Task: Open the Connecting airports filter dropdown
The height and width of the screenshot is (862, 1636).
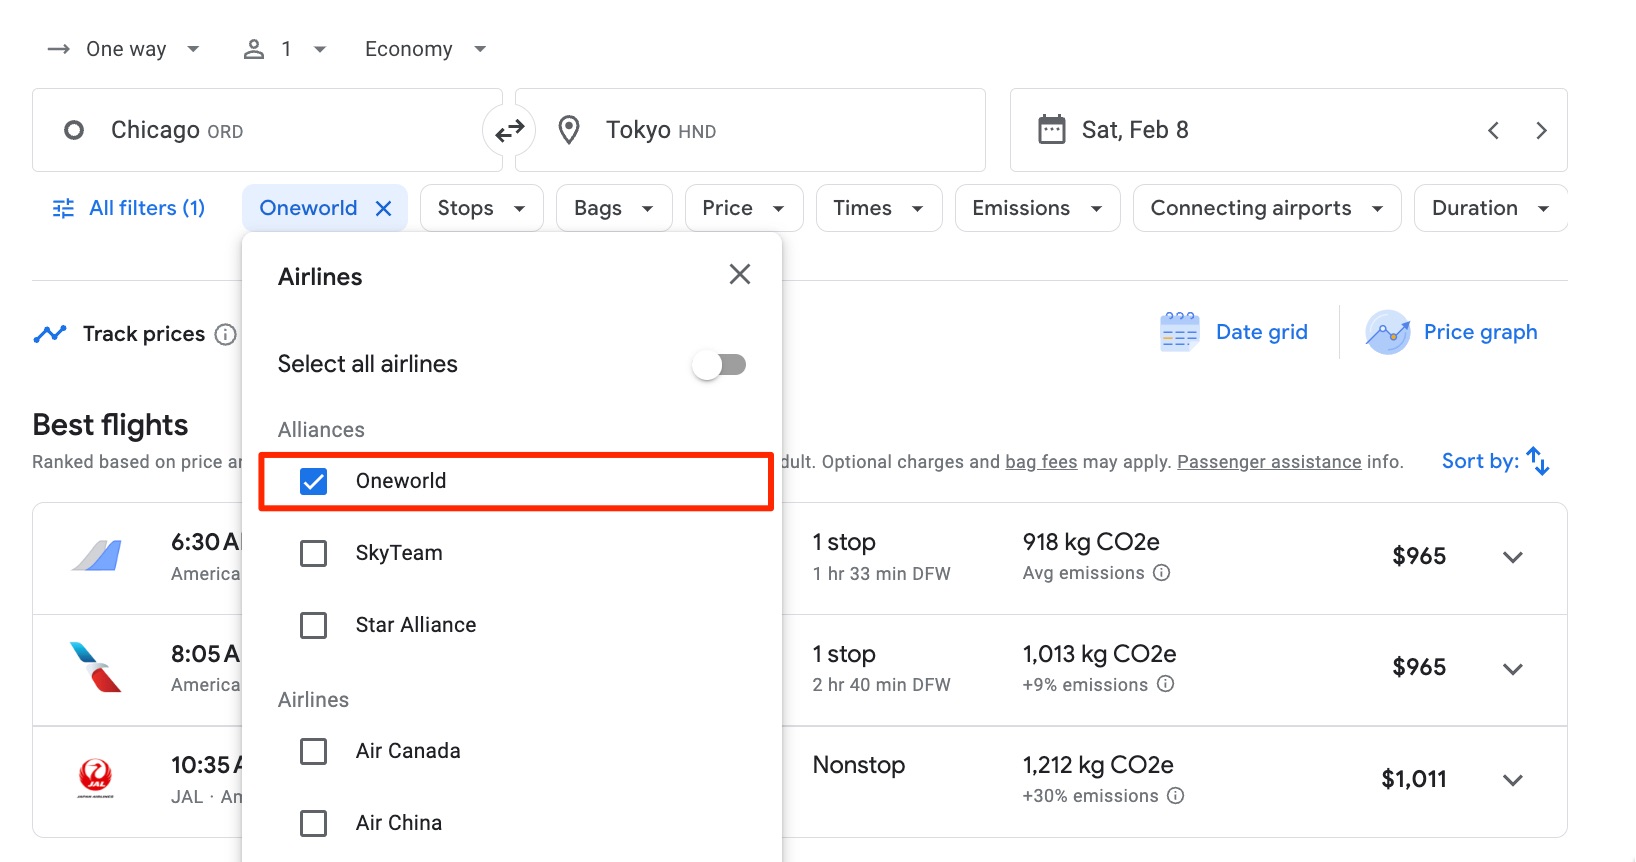Action: 1267,208
